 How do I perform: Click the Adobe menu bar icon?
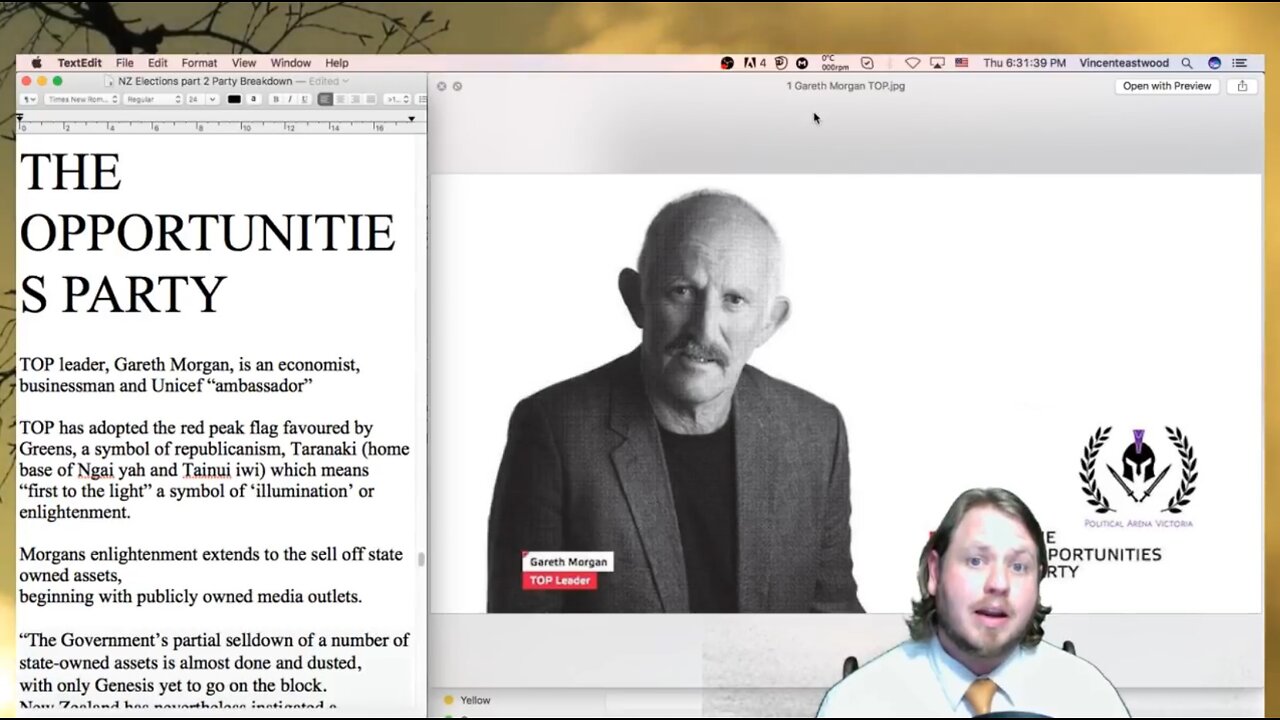(x=755, y=63)
